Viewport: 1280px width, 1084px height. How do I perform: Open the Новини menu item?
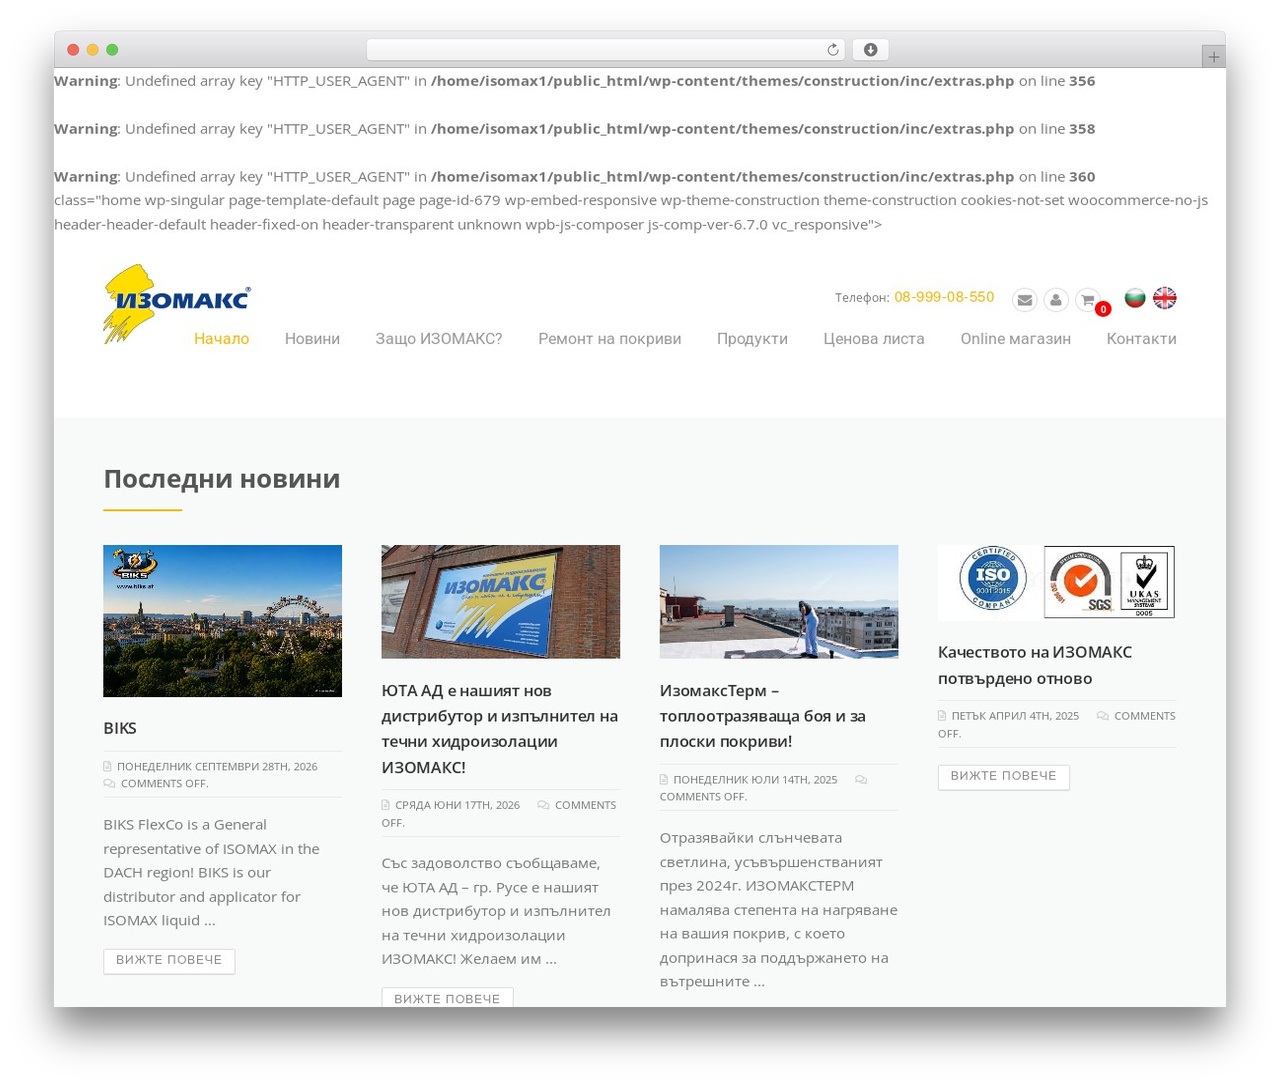(312, 339)
